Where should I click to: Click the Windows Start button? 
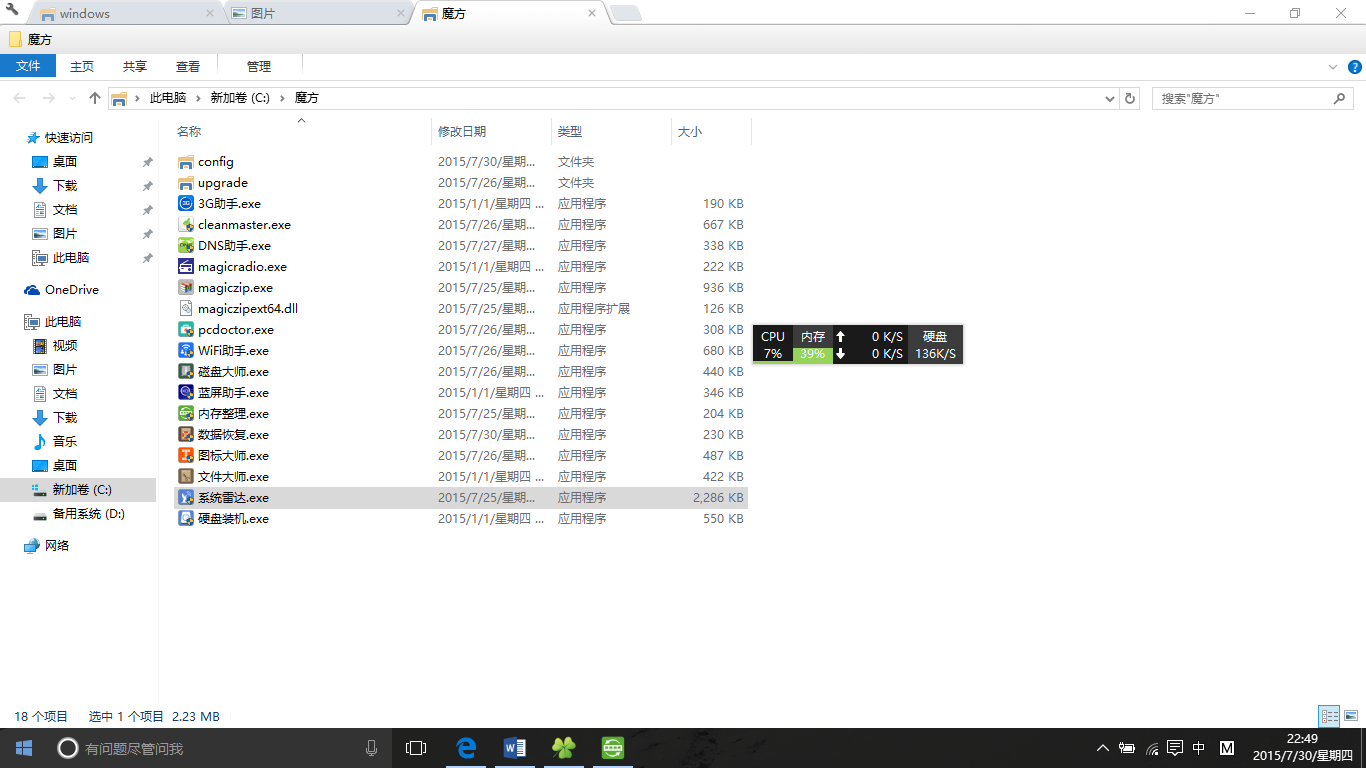tap(24, 748)
